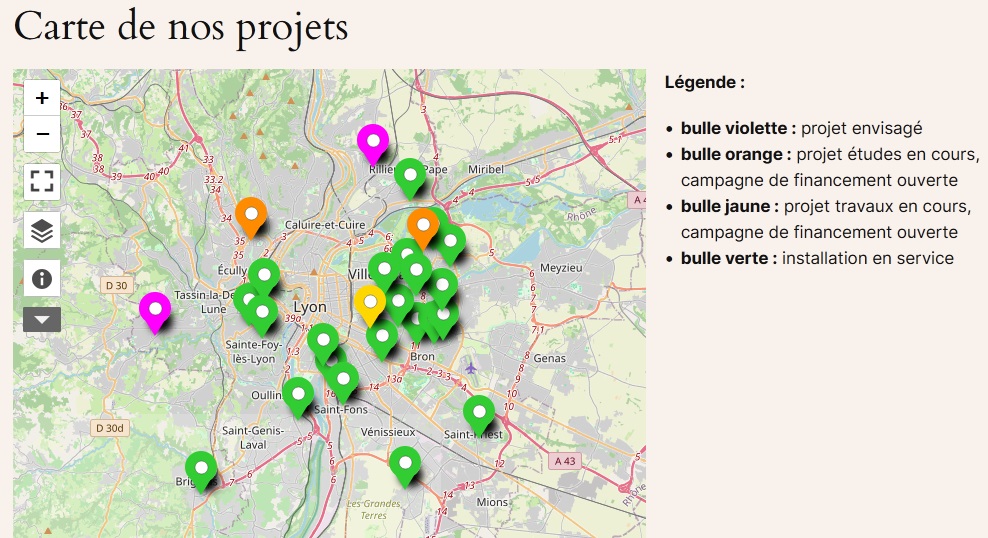Click the Miribel town label
Viewport: 988px width, 538px height.
tap(485, 170)
